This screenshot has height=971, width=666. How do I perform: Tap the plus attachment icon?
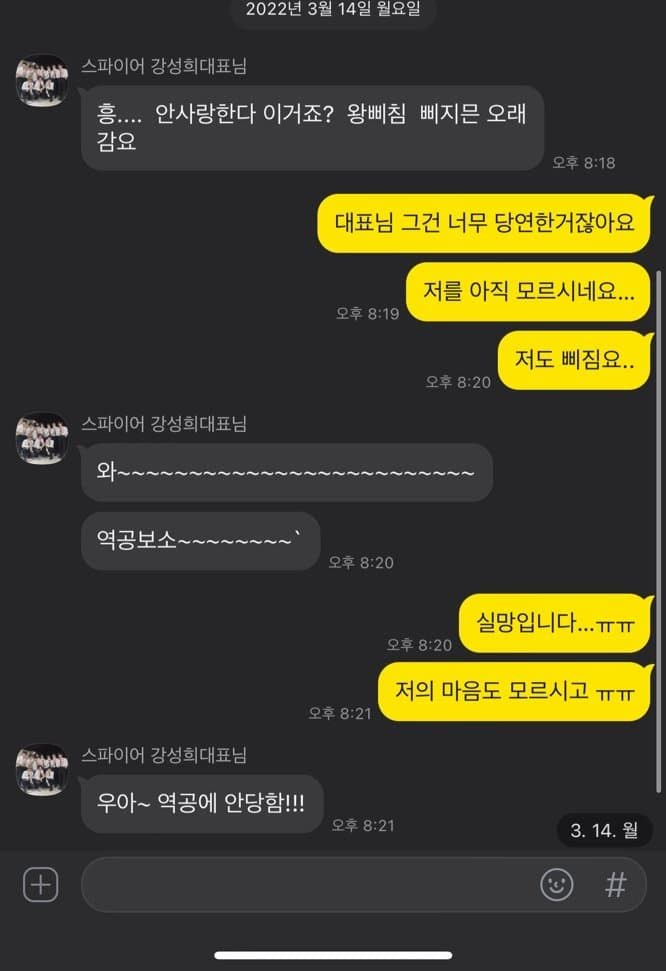tap(41, 885)
